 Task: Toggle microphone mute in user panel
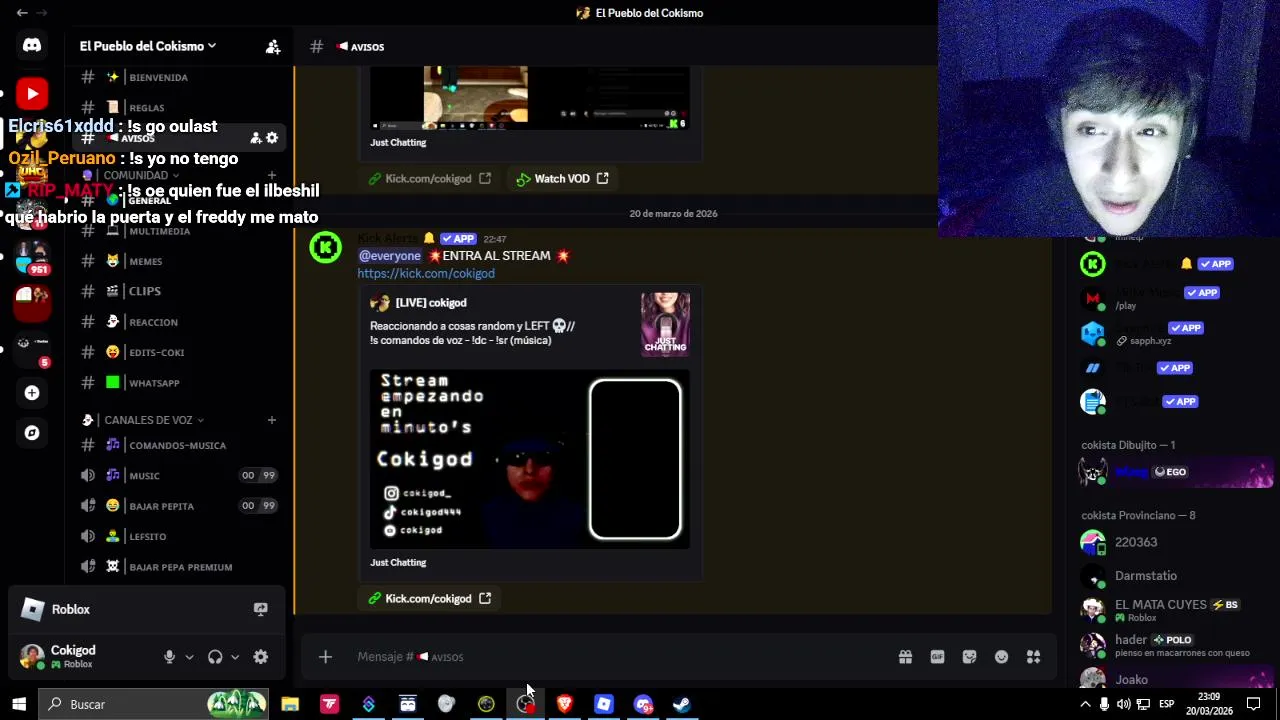169,657
